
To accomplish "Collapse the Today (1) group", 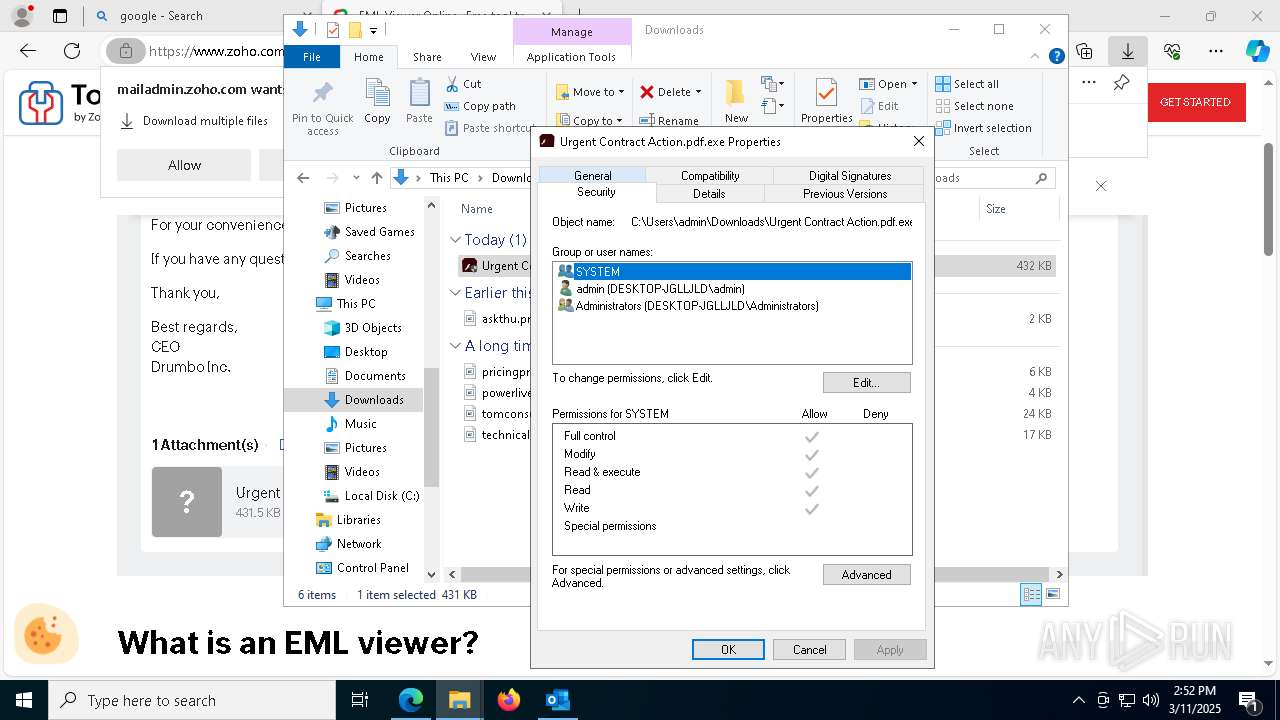I will coord(455,240).
